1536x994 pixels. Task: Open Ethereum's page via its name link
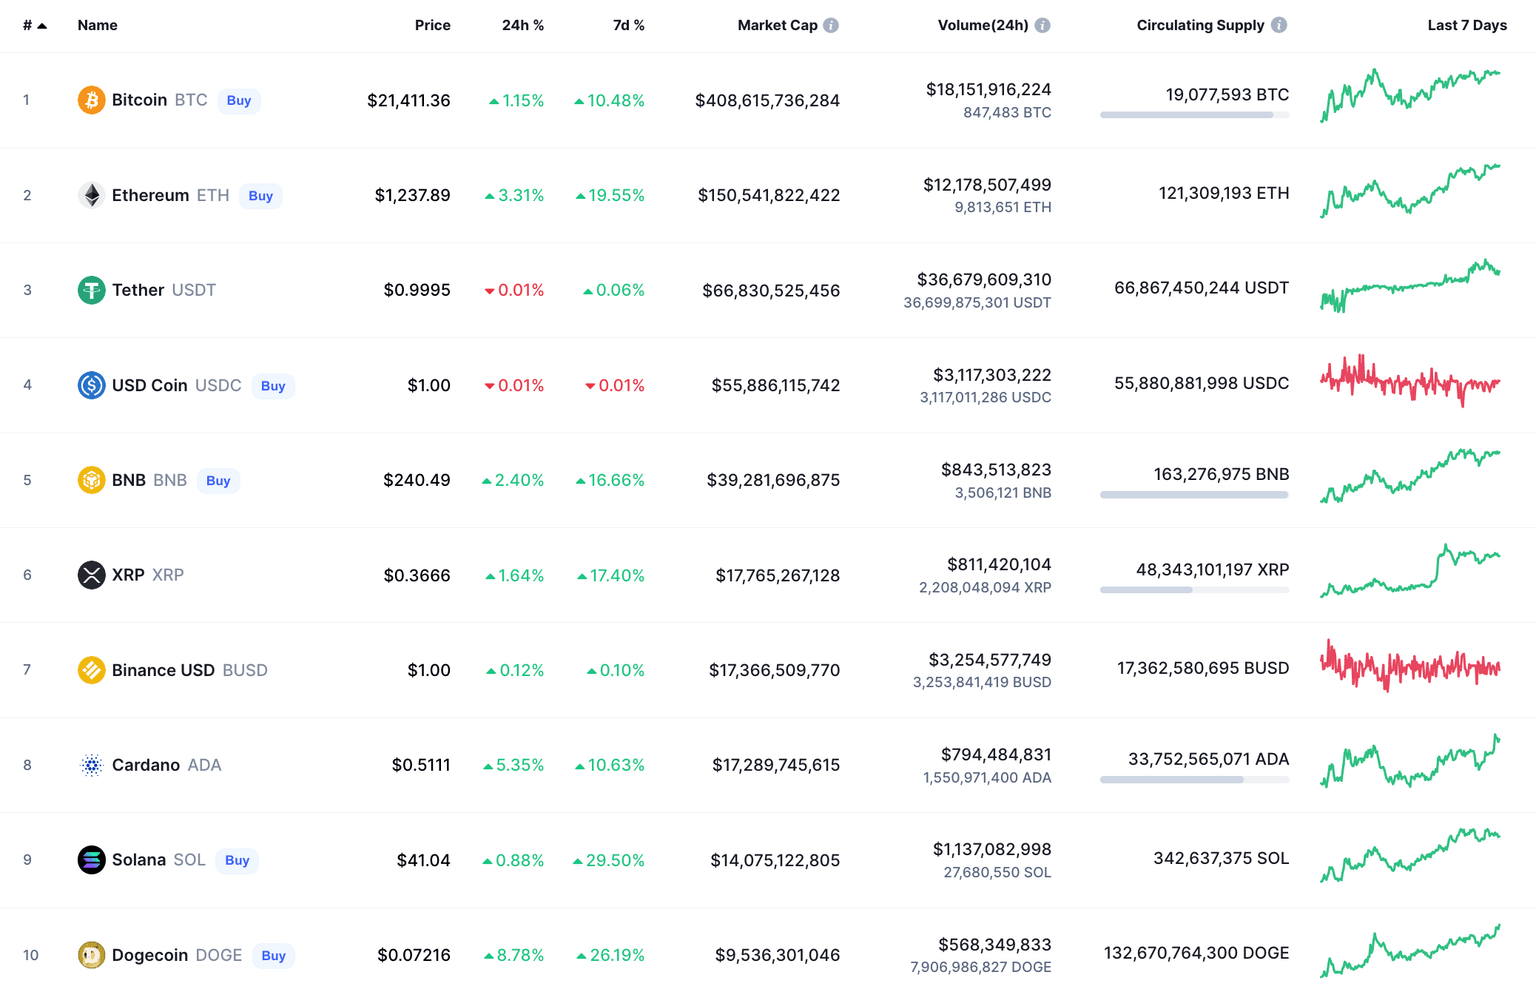tap(151, 195)
